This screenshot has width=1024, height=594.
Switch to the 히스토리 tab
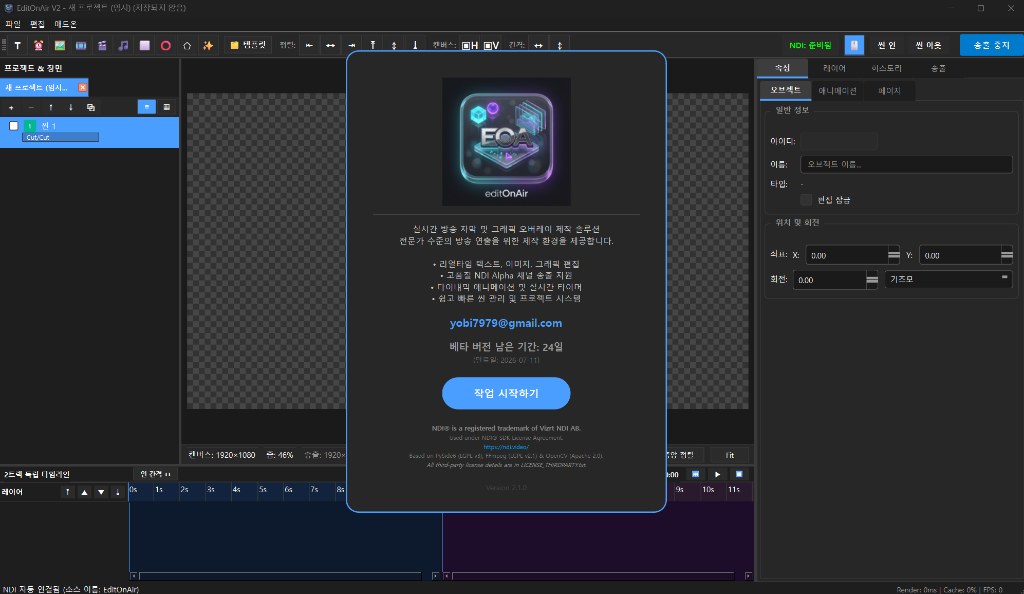[x=886, y=68]
